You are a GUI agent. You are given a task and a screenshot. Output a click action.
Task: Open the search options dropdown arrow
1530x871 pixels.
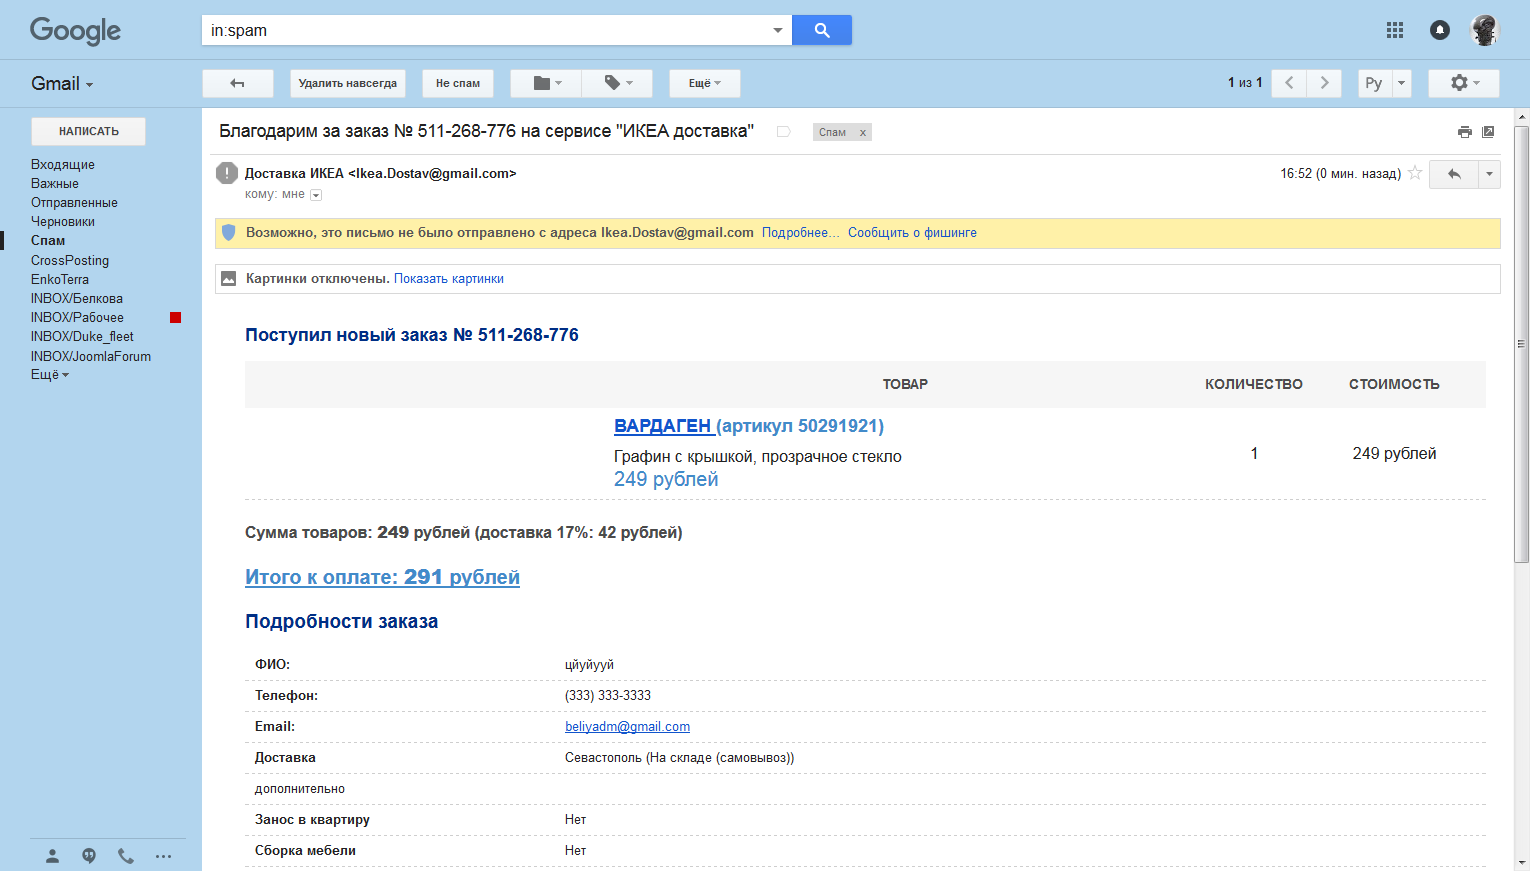[x=778, y=30]
